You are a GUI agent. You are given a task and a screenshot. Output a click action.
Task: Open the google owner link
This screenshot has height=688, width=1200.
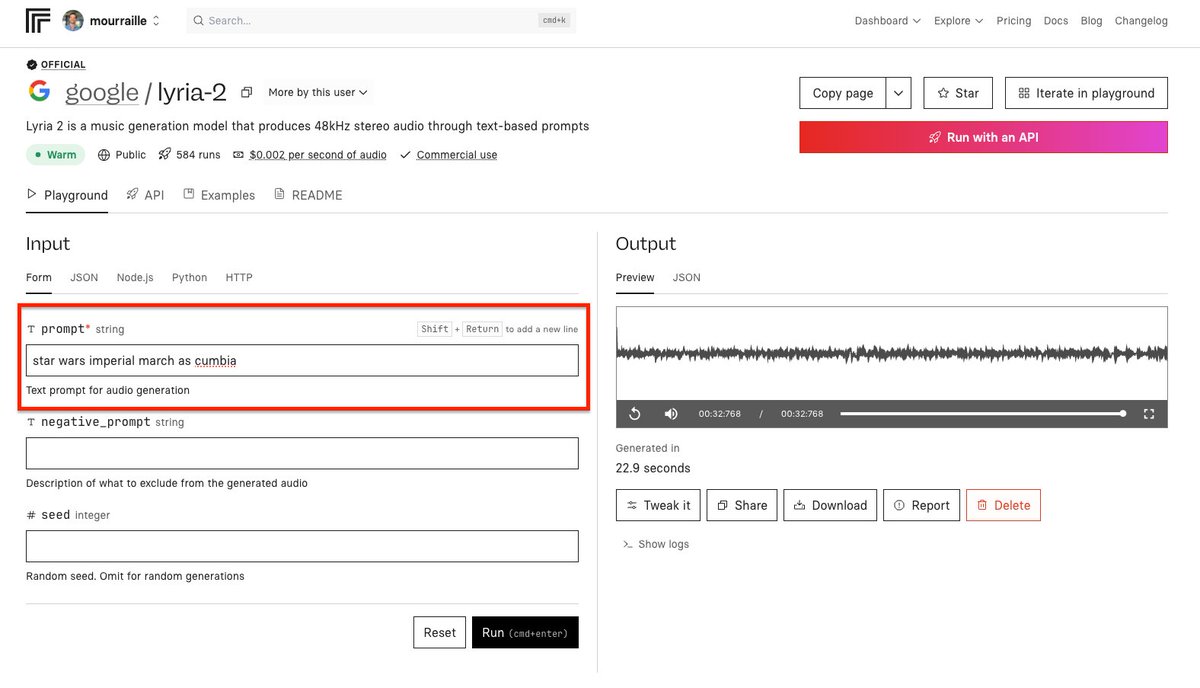102,93
